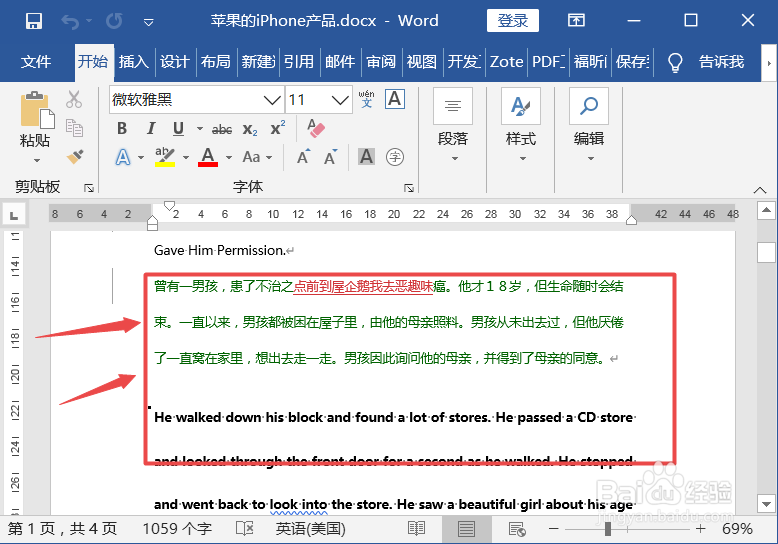Switch to the 审阅 tab

381,62
